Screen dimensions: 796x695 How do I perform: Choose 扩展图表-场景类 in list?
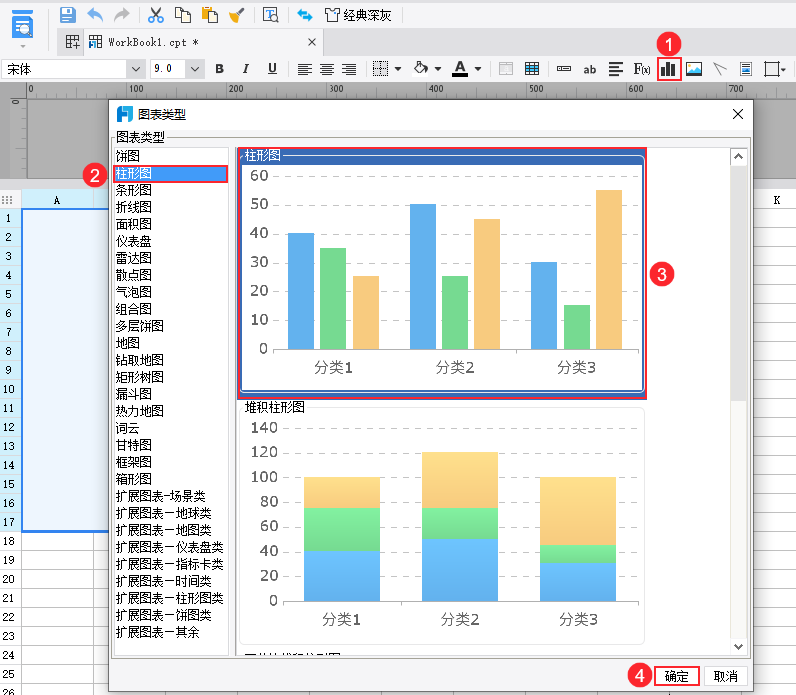[171, 496]
